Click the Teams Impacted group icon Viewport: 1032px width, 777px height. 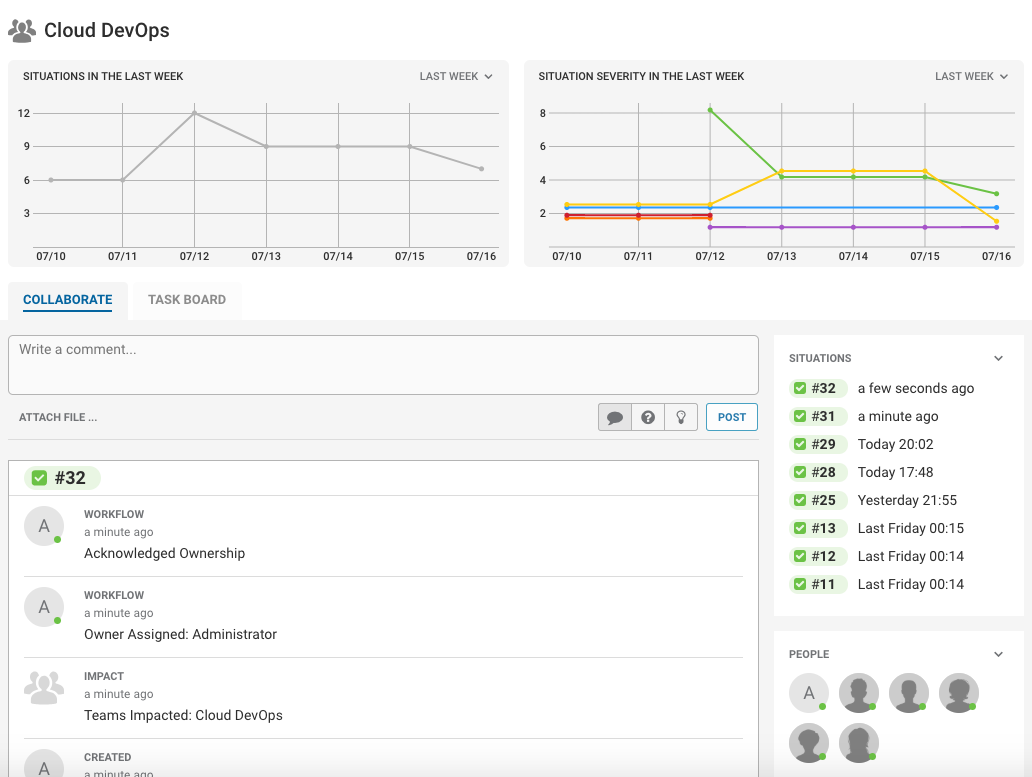click(x=44, y=688)
